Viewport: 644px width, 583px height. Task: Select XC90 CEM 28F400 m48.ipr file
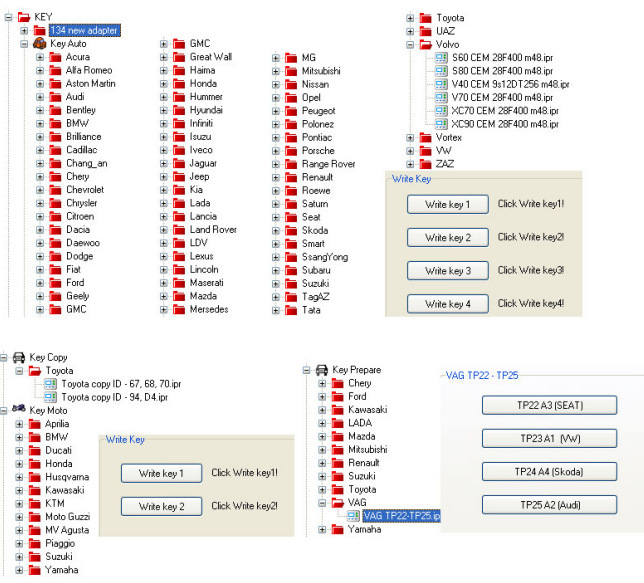pyautogui.click(x=505, y=124)
